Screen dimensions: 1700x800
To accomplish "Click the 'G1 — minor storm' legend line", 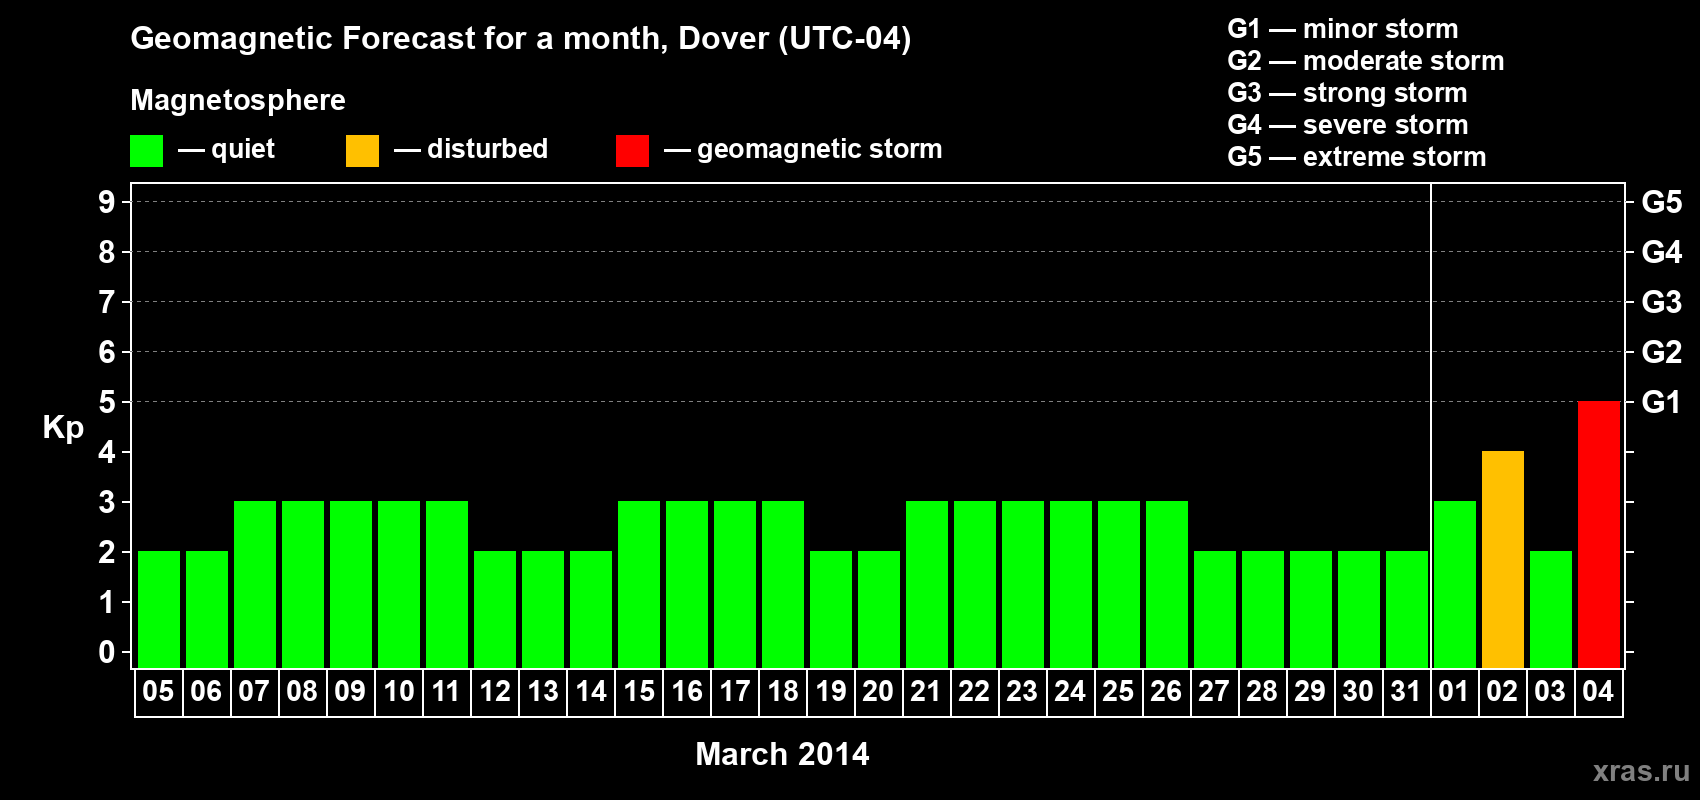I will point(1342,29).
